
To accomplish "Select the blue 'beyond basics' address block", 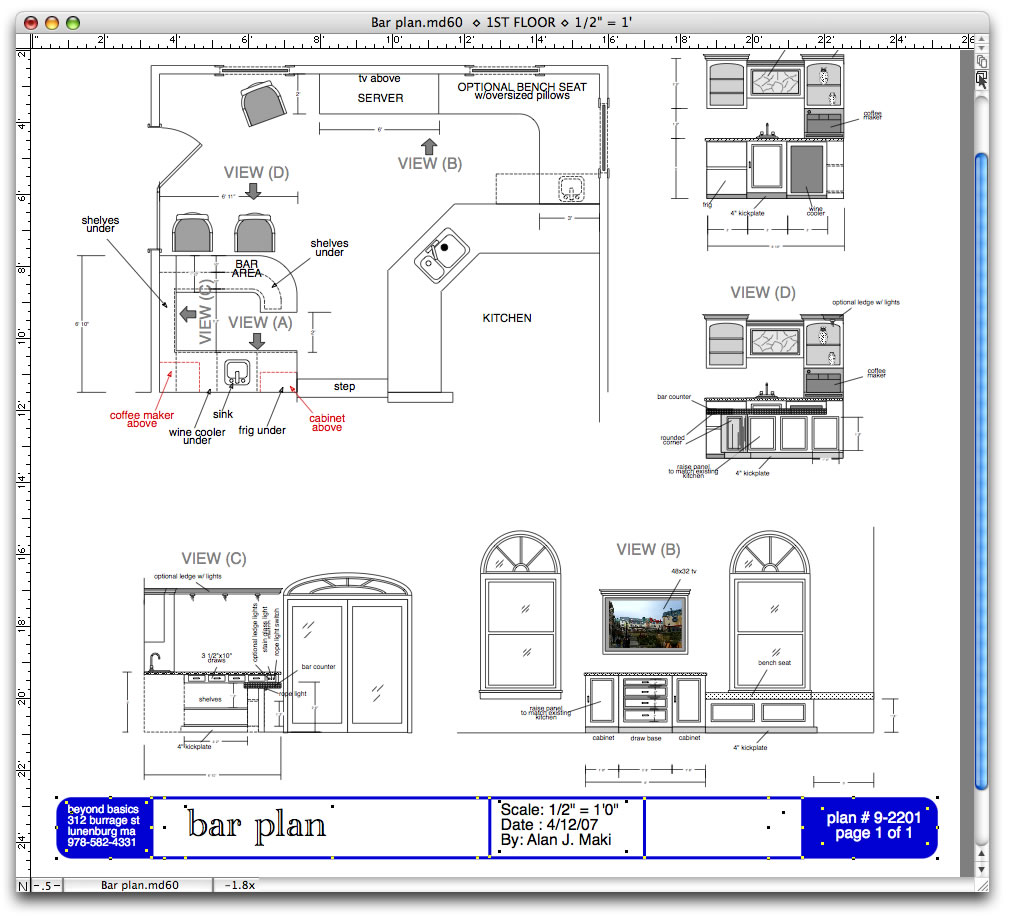I will tap(104, 827).
